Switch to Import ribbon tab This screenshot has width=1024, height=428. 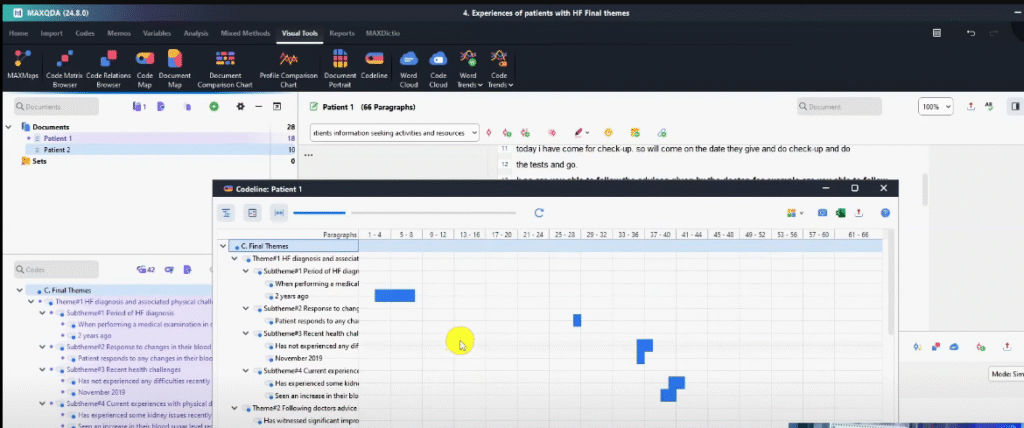52,33
